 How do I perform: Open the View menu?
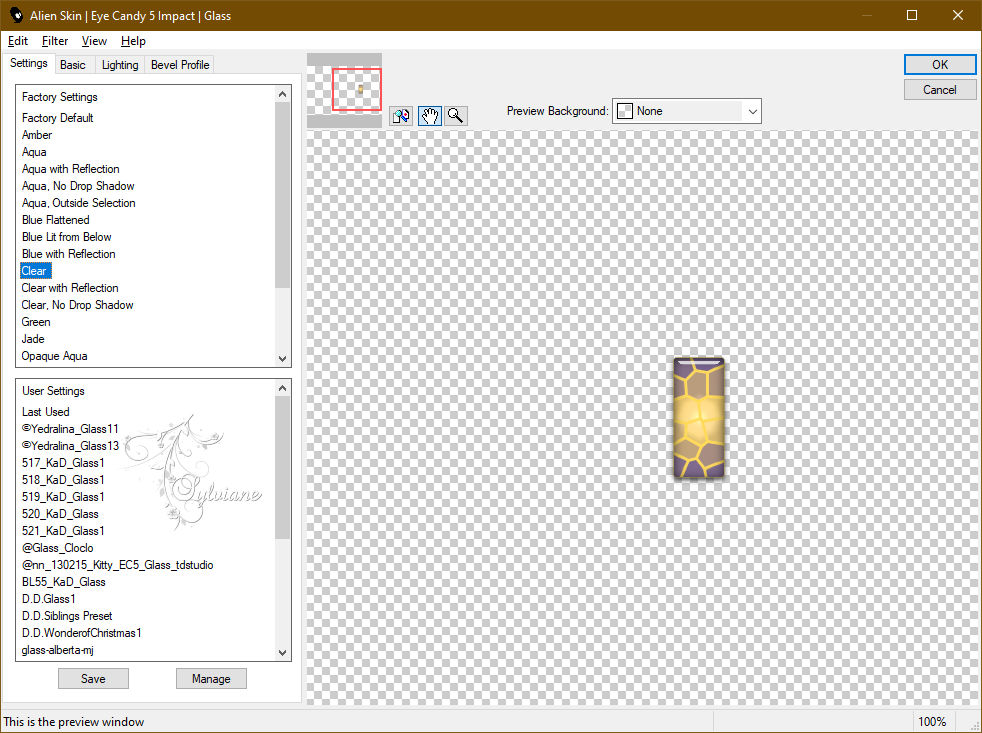[94, 41]
